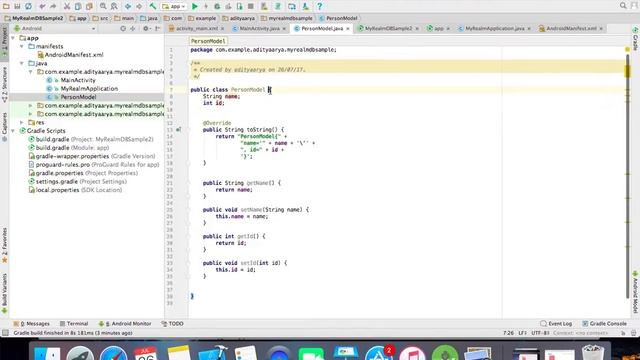Open the app run configuration dropdown
This screenshot has height=360, width=640.
(x=174, y=6)
